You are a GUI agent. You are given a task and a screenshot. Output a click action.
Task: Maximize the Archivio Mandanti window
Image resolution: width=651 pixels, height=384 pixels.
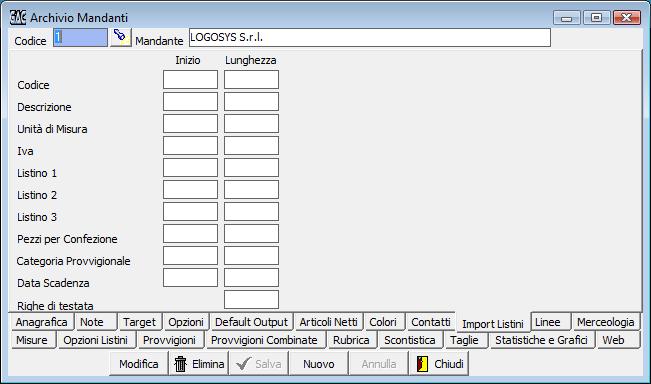597,18
